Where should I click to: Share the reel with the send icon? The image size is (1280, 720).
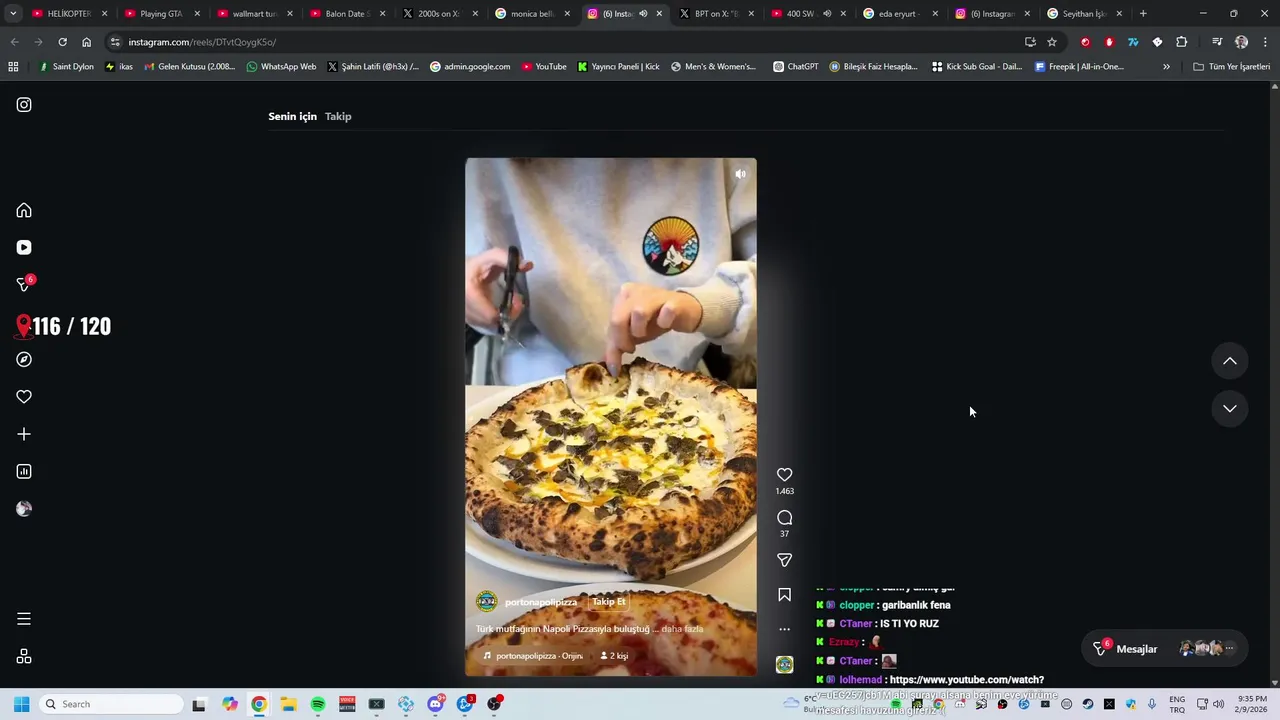(x=785, y=560)
